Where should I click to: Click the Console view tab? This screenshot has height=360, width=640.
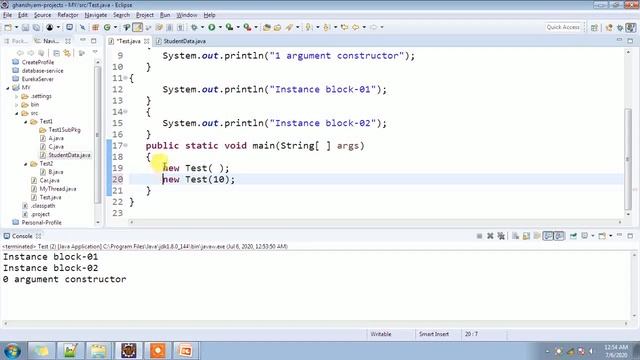point(22,236)
